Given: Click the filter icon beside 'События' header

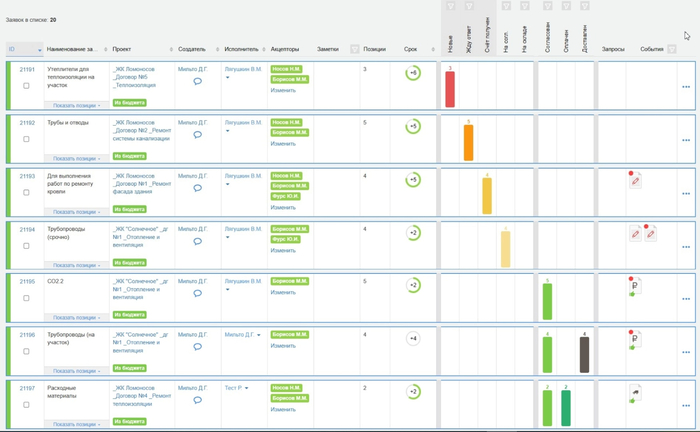Looking at the screenshot, I should 672,49.
